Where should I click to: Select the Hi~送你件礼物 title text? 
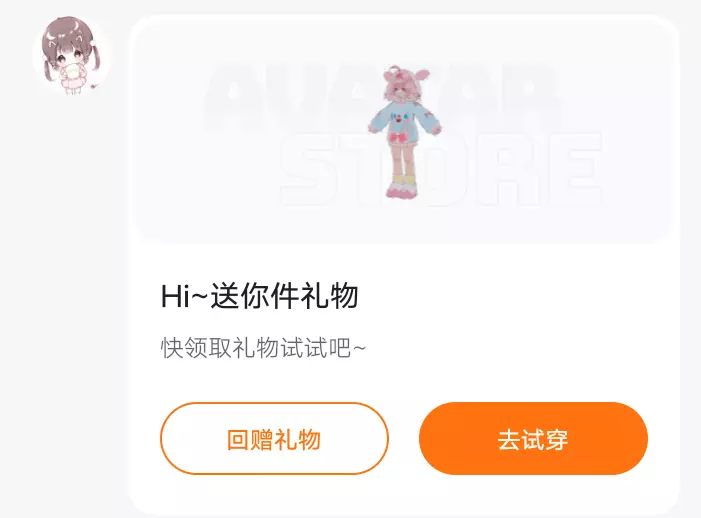click(x=260, y=296)
